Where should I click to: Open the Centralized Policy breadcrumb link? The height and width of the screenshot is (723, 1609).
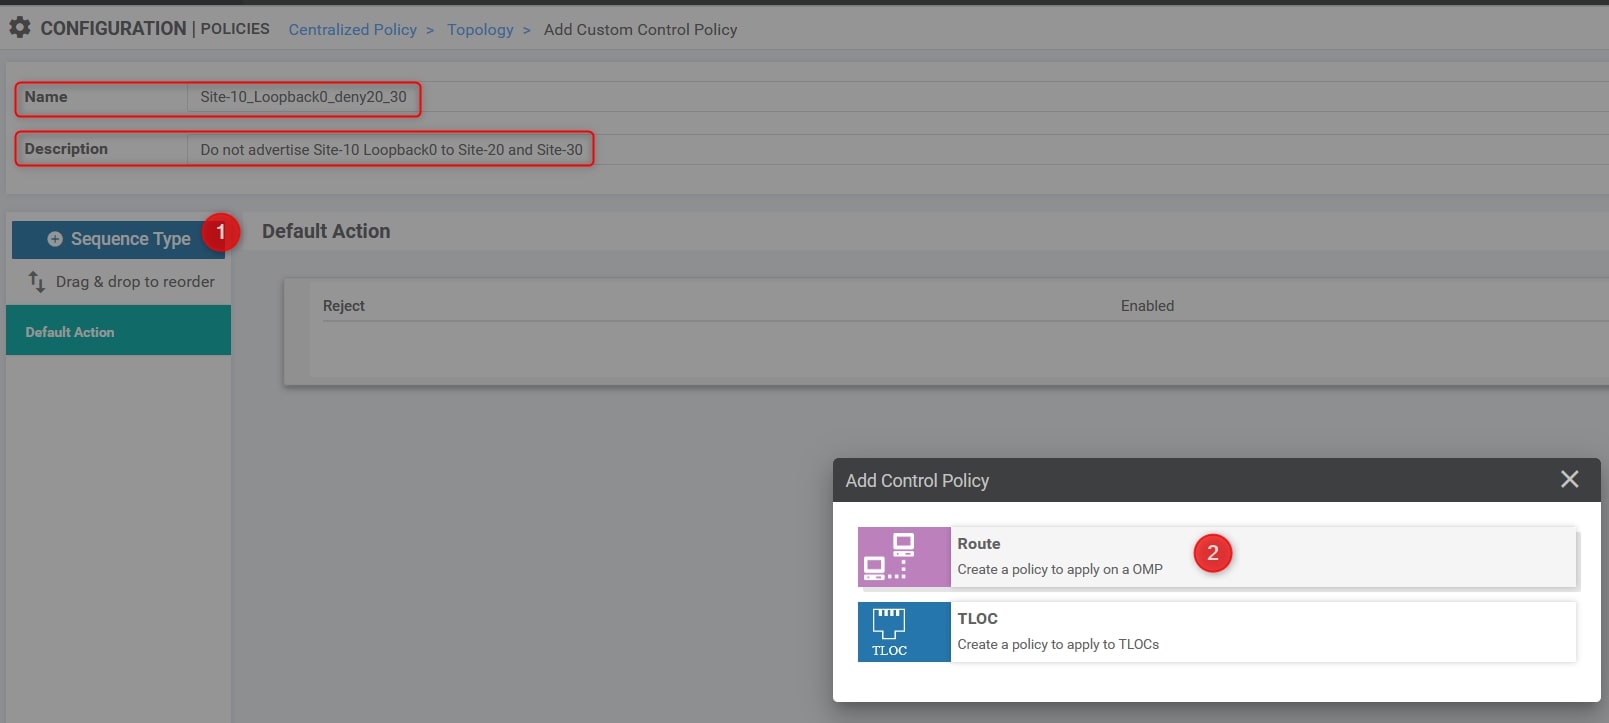[352, 30]
